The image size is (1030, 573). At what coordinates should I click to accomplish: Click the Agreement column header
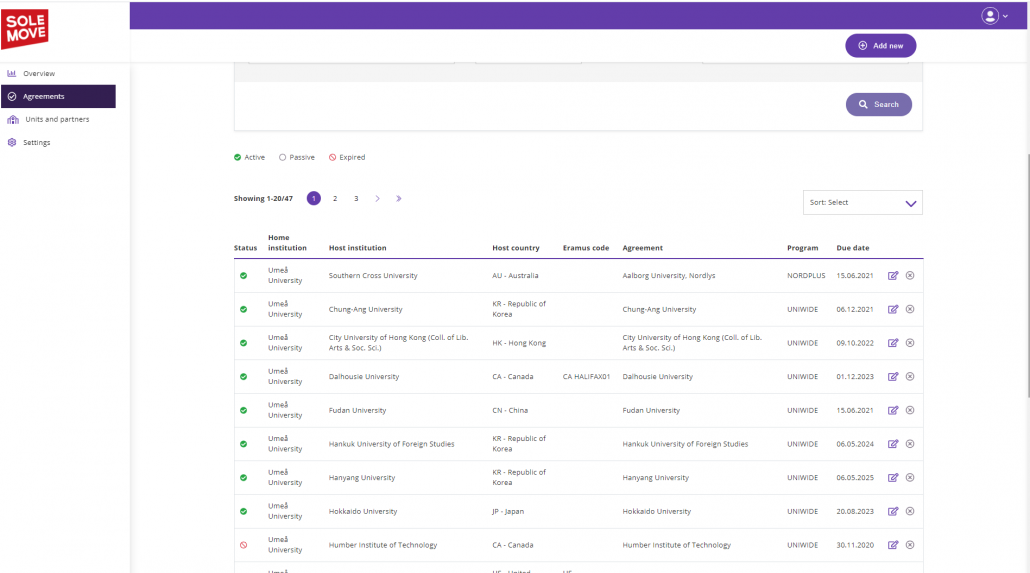pos(642,248)
